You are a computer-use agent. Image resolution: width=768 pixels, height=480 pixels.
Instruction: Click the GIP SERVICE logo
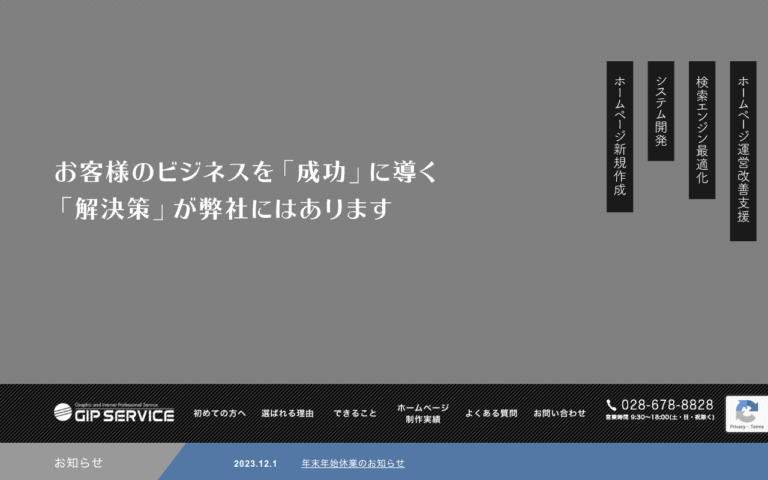pos(114,413)
